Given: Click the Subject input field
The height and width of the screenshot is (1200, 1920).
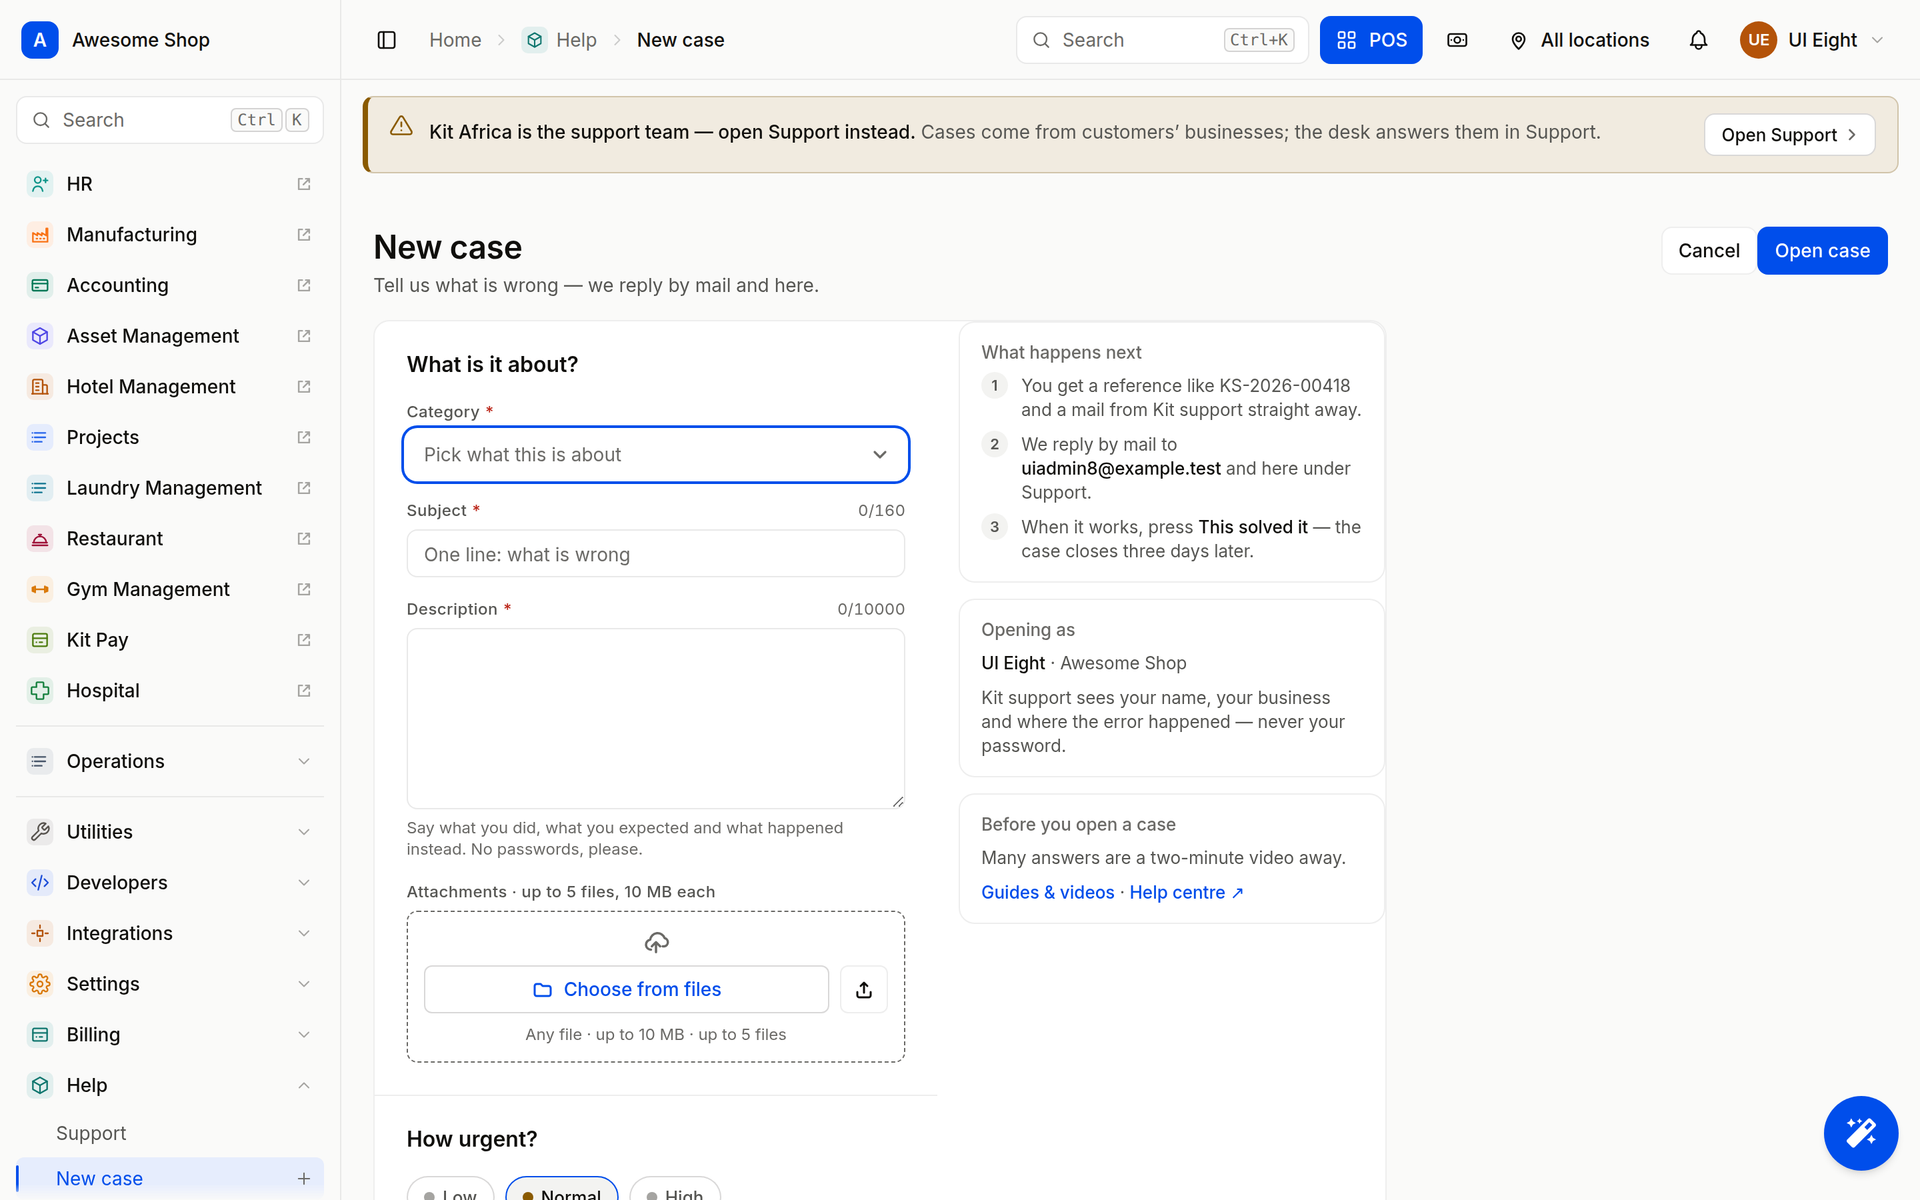Looking at the screenshot, I should 656,554.
